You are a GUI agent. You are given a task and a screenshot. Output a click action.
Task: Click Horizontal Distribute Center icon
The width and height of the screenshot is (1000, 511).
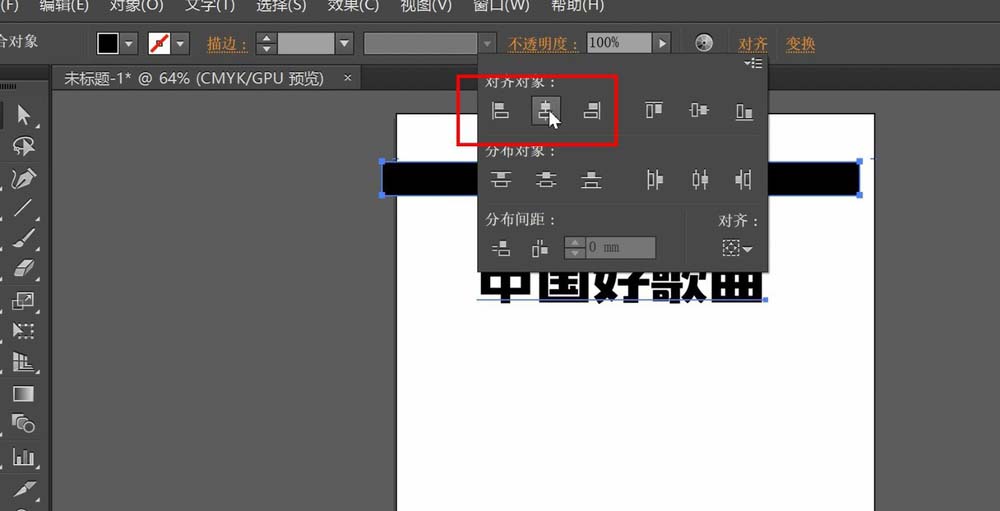700,181
